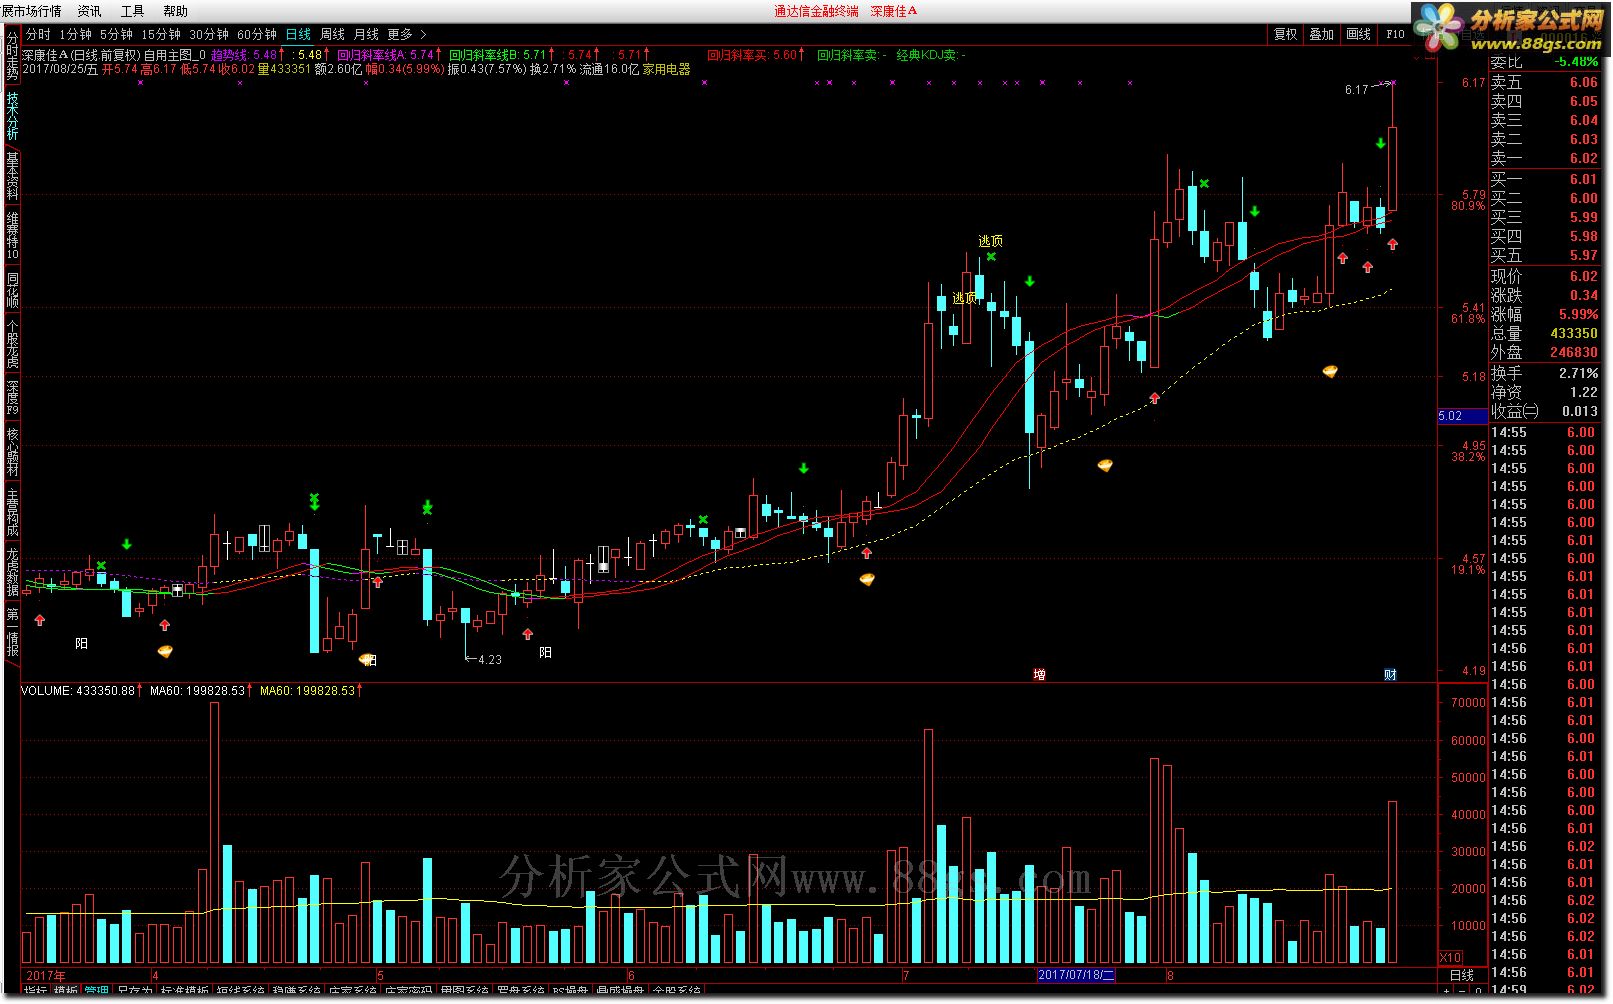The width and height of the screenshot is (1613, 1004).
Task: Click the 涨幅 5.99% value
Action: click(1578, 314)
